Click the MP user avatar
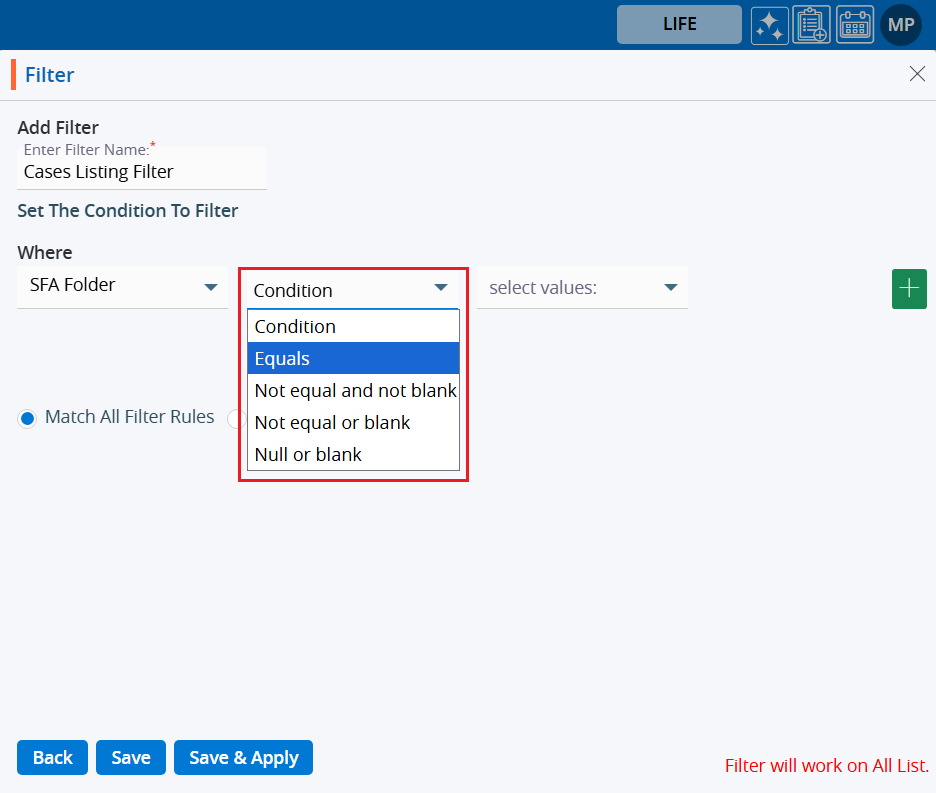Viewport: 936px width, 793px height. pyautogui.click(x=900, y=25)
